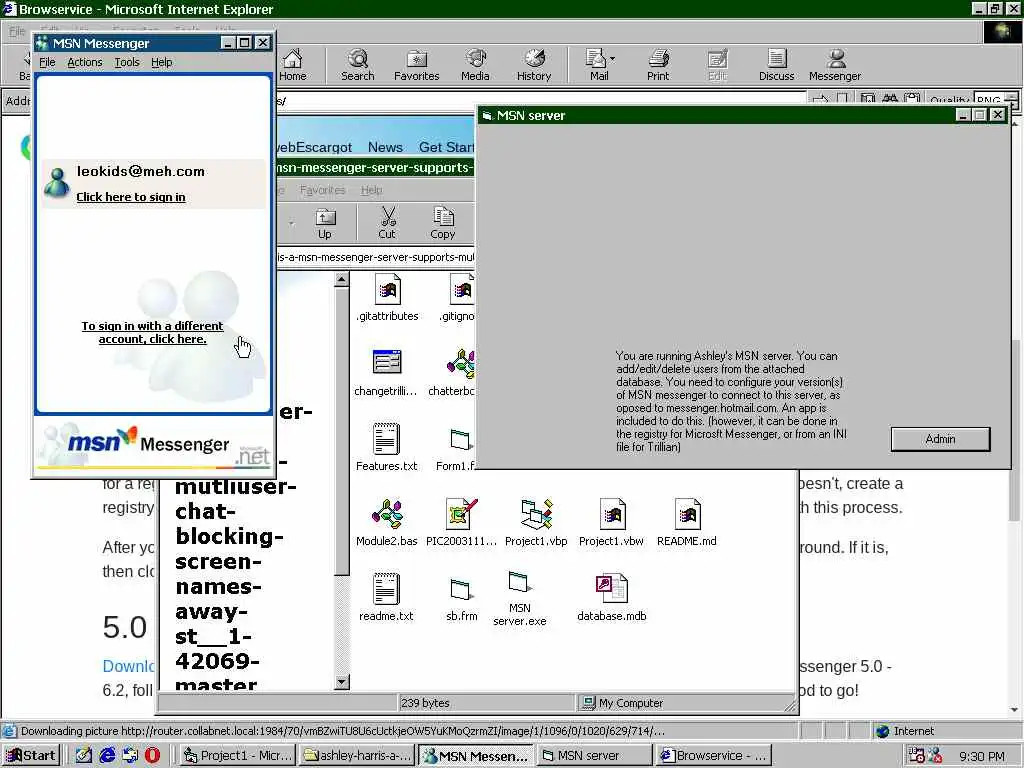Select the sb.frm file icon
Screen dimensions: 1024x768
click(462, 589)
